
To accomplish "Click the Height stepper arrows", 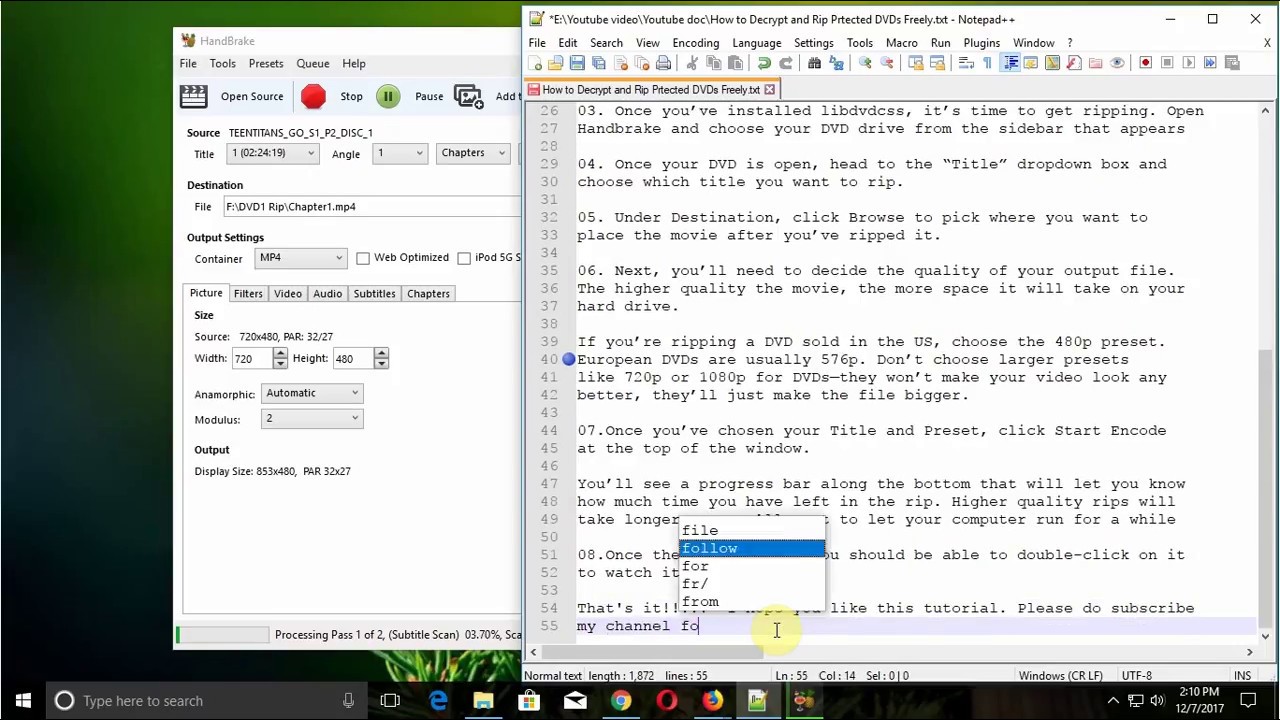I will 381,358.
